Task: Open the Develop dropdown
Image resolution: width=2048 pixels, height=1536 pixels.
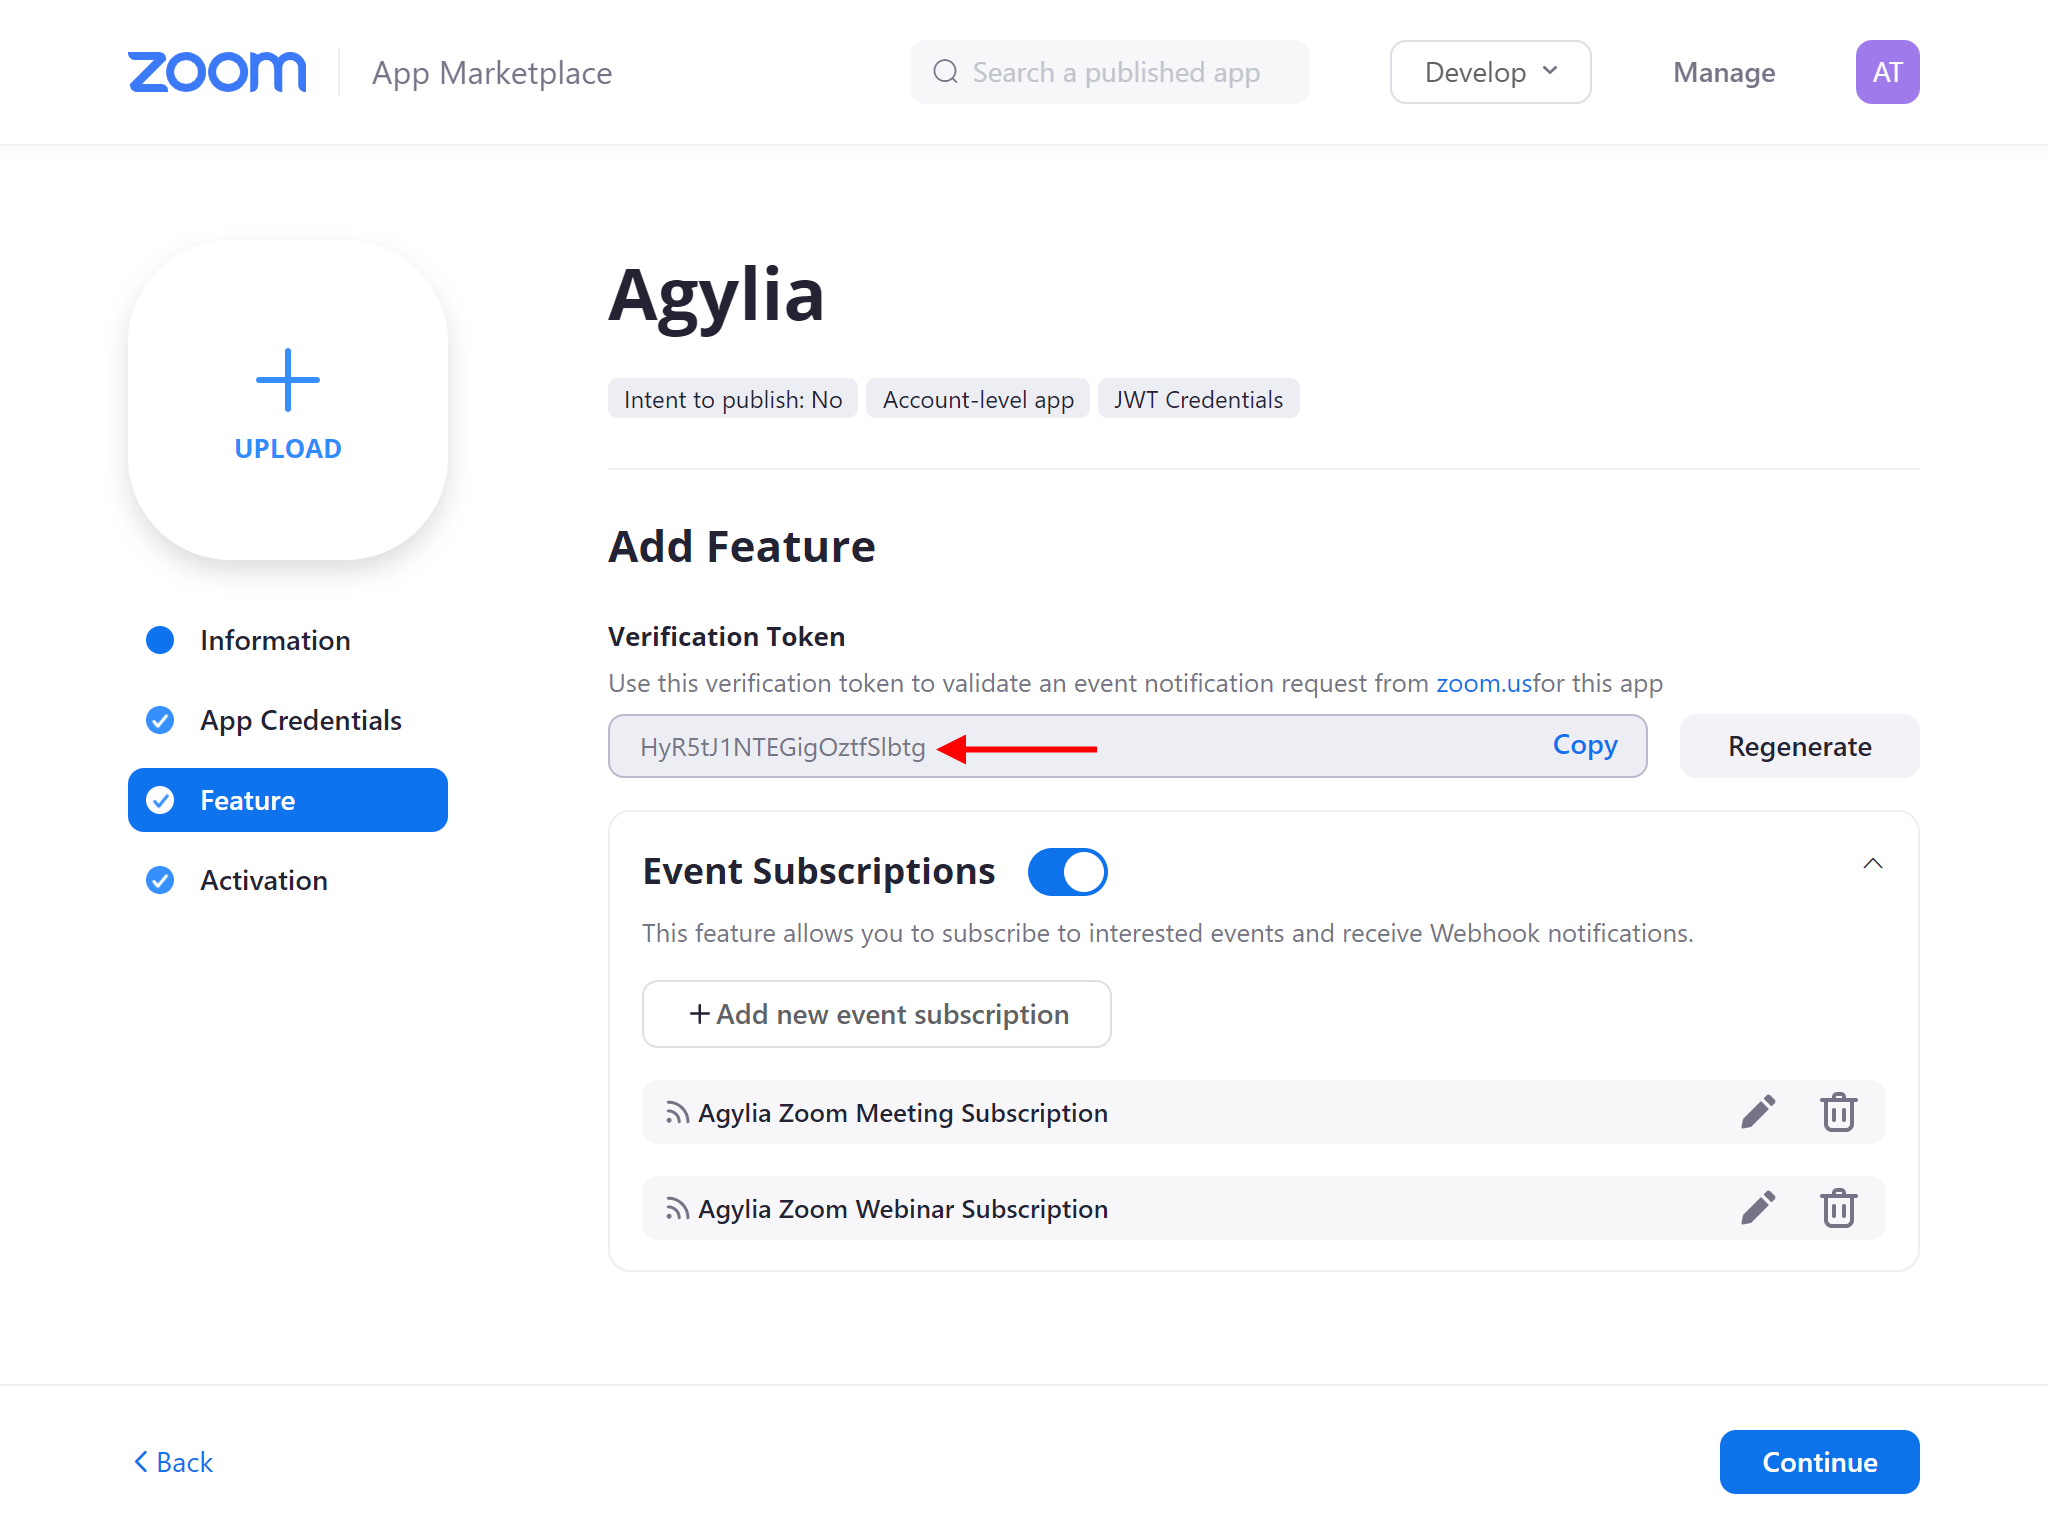Action: [1490, 72]
